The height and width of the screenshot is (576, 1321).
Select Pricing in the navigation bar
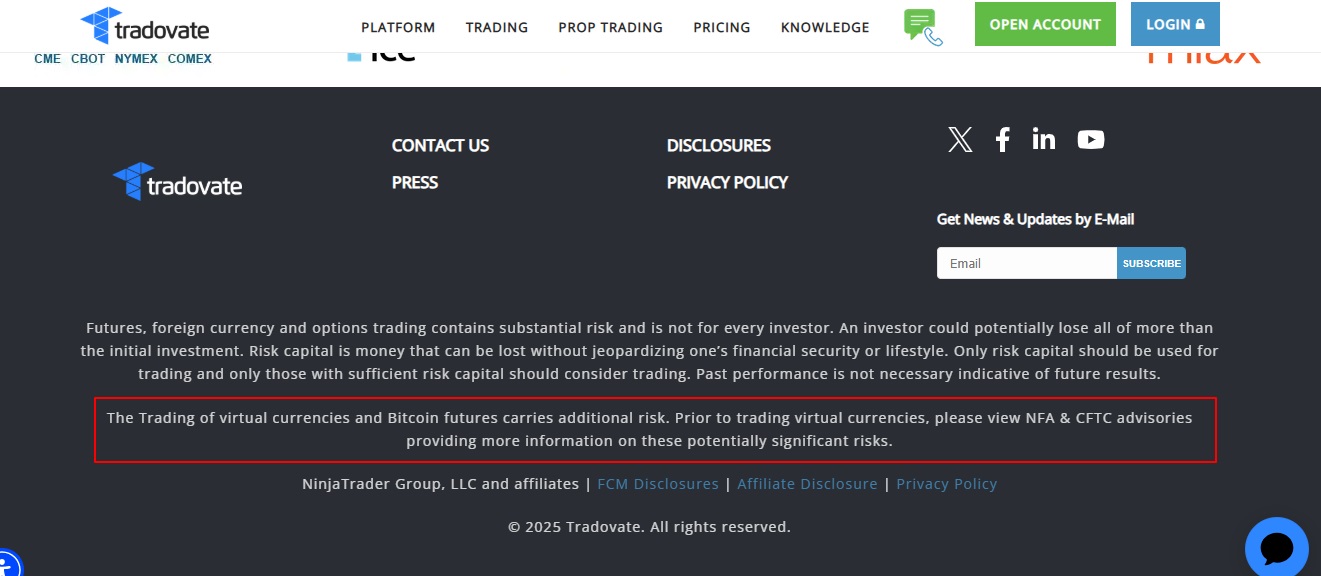pos(721,28)
